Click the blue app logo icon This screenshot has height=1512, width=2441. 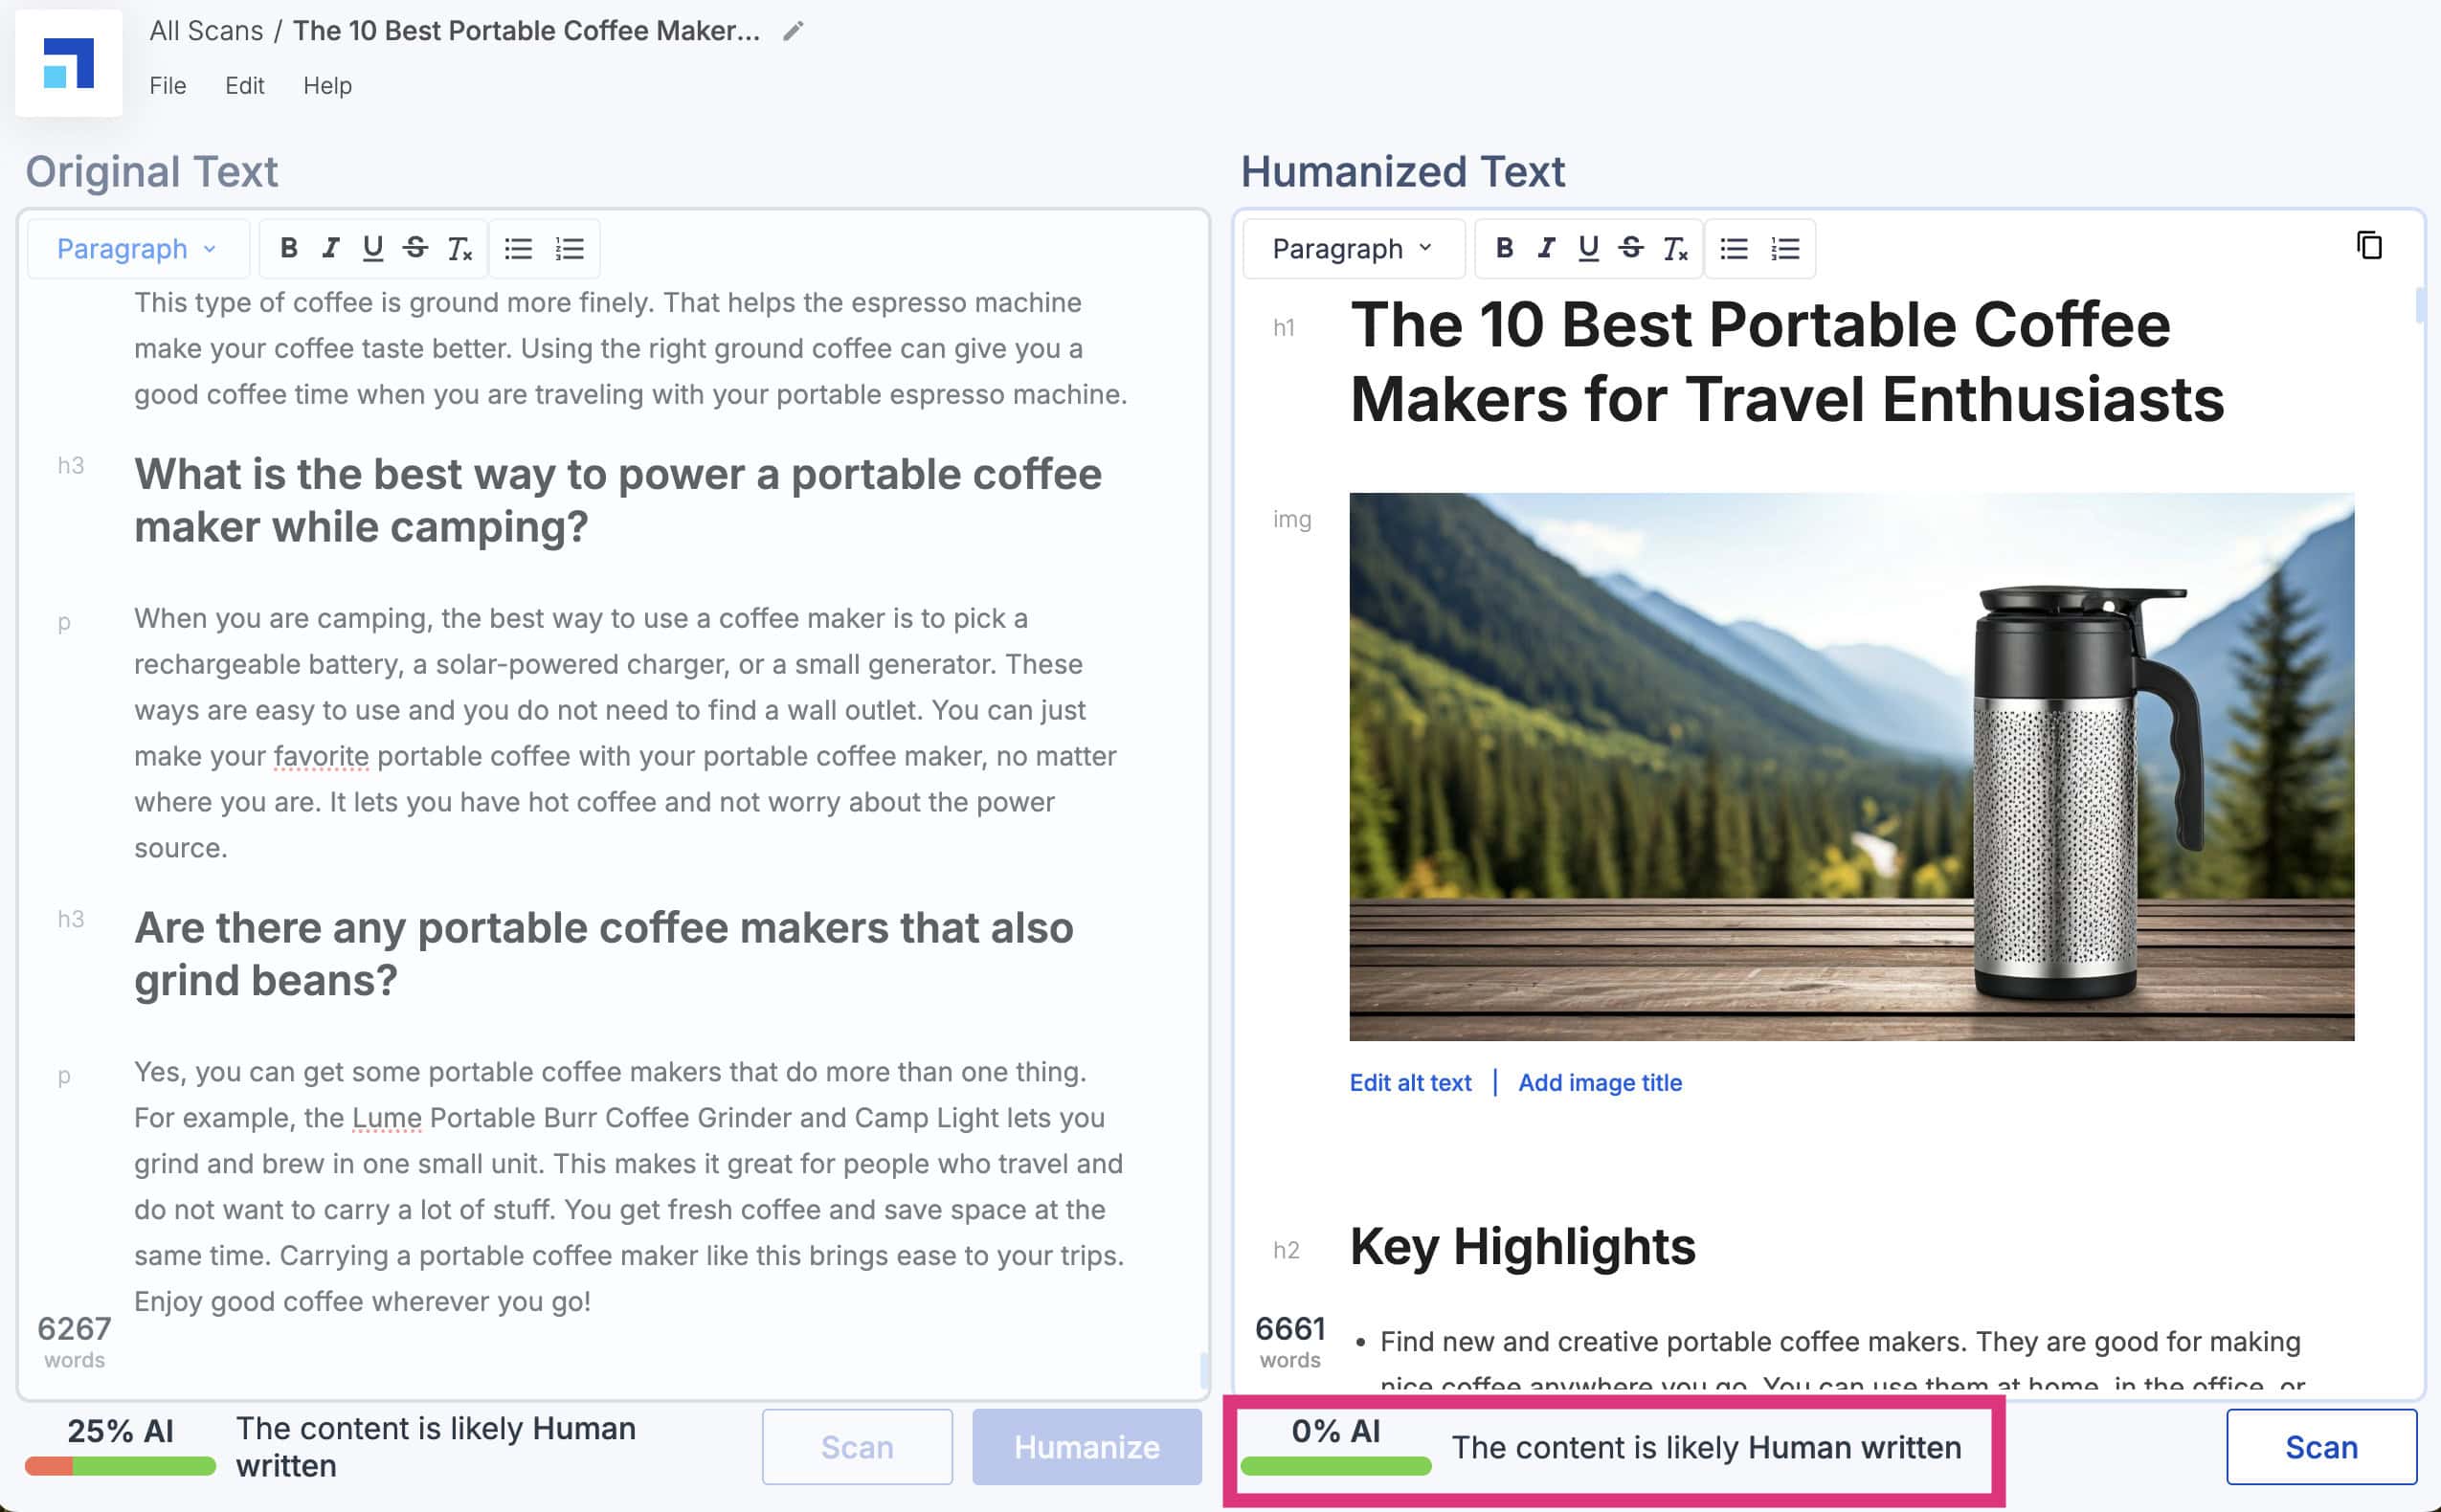pos(68,63)
